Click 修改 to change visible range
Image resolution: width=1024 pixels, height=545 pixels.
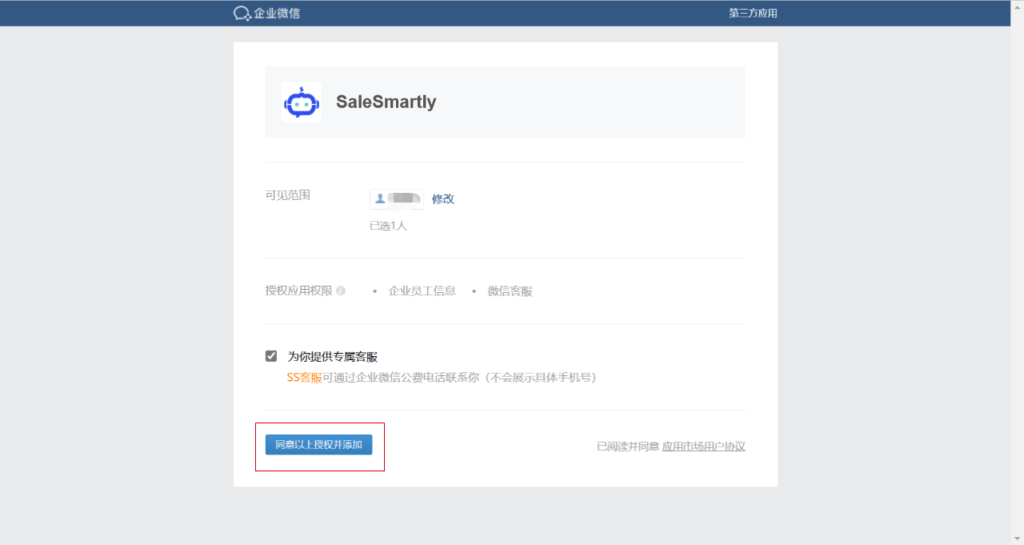tap(443, 199)
